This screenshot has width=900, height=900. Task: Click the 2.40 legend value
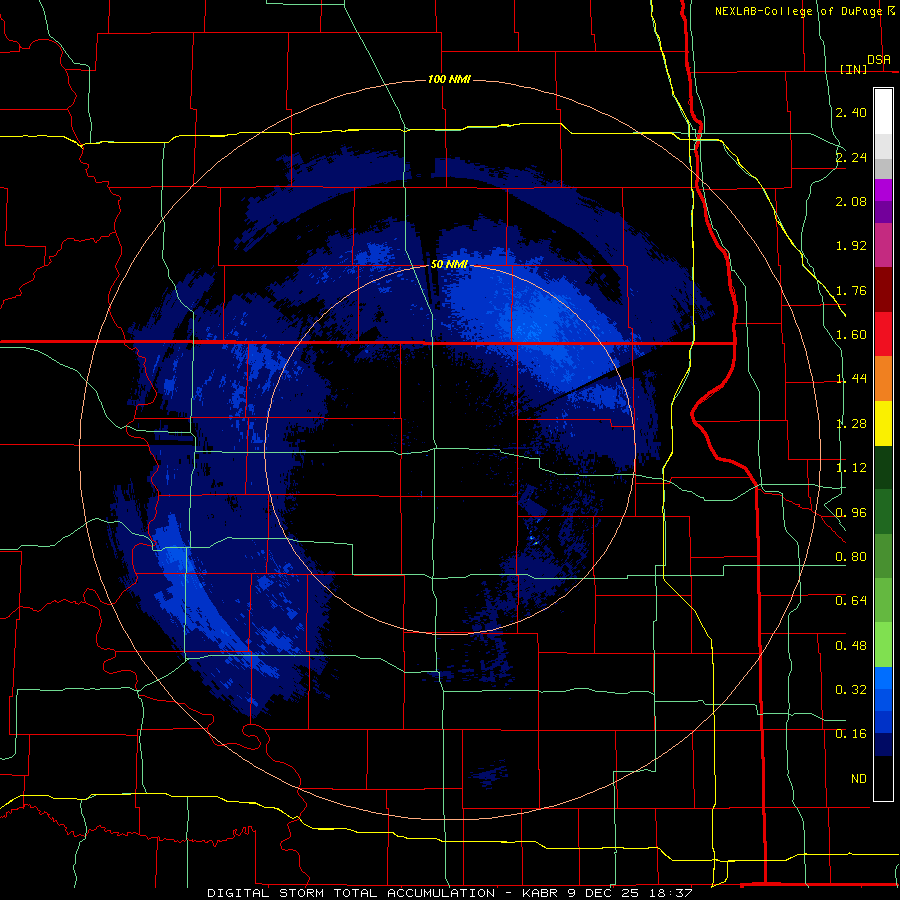coord(851,112)
